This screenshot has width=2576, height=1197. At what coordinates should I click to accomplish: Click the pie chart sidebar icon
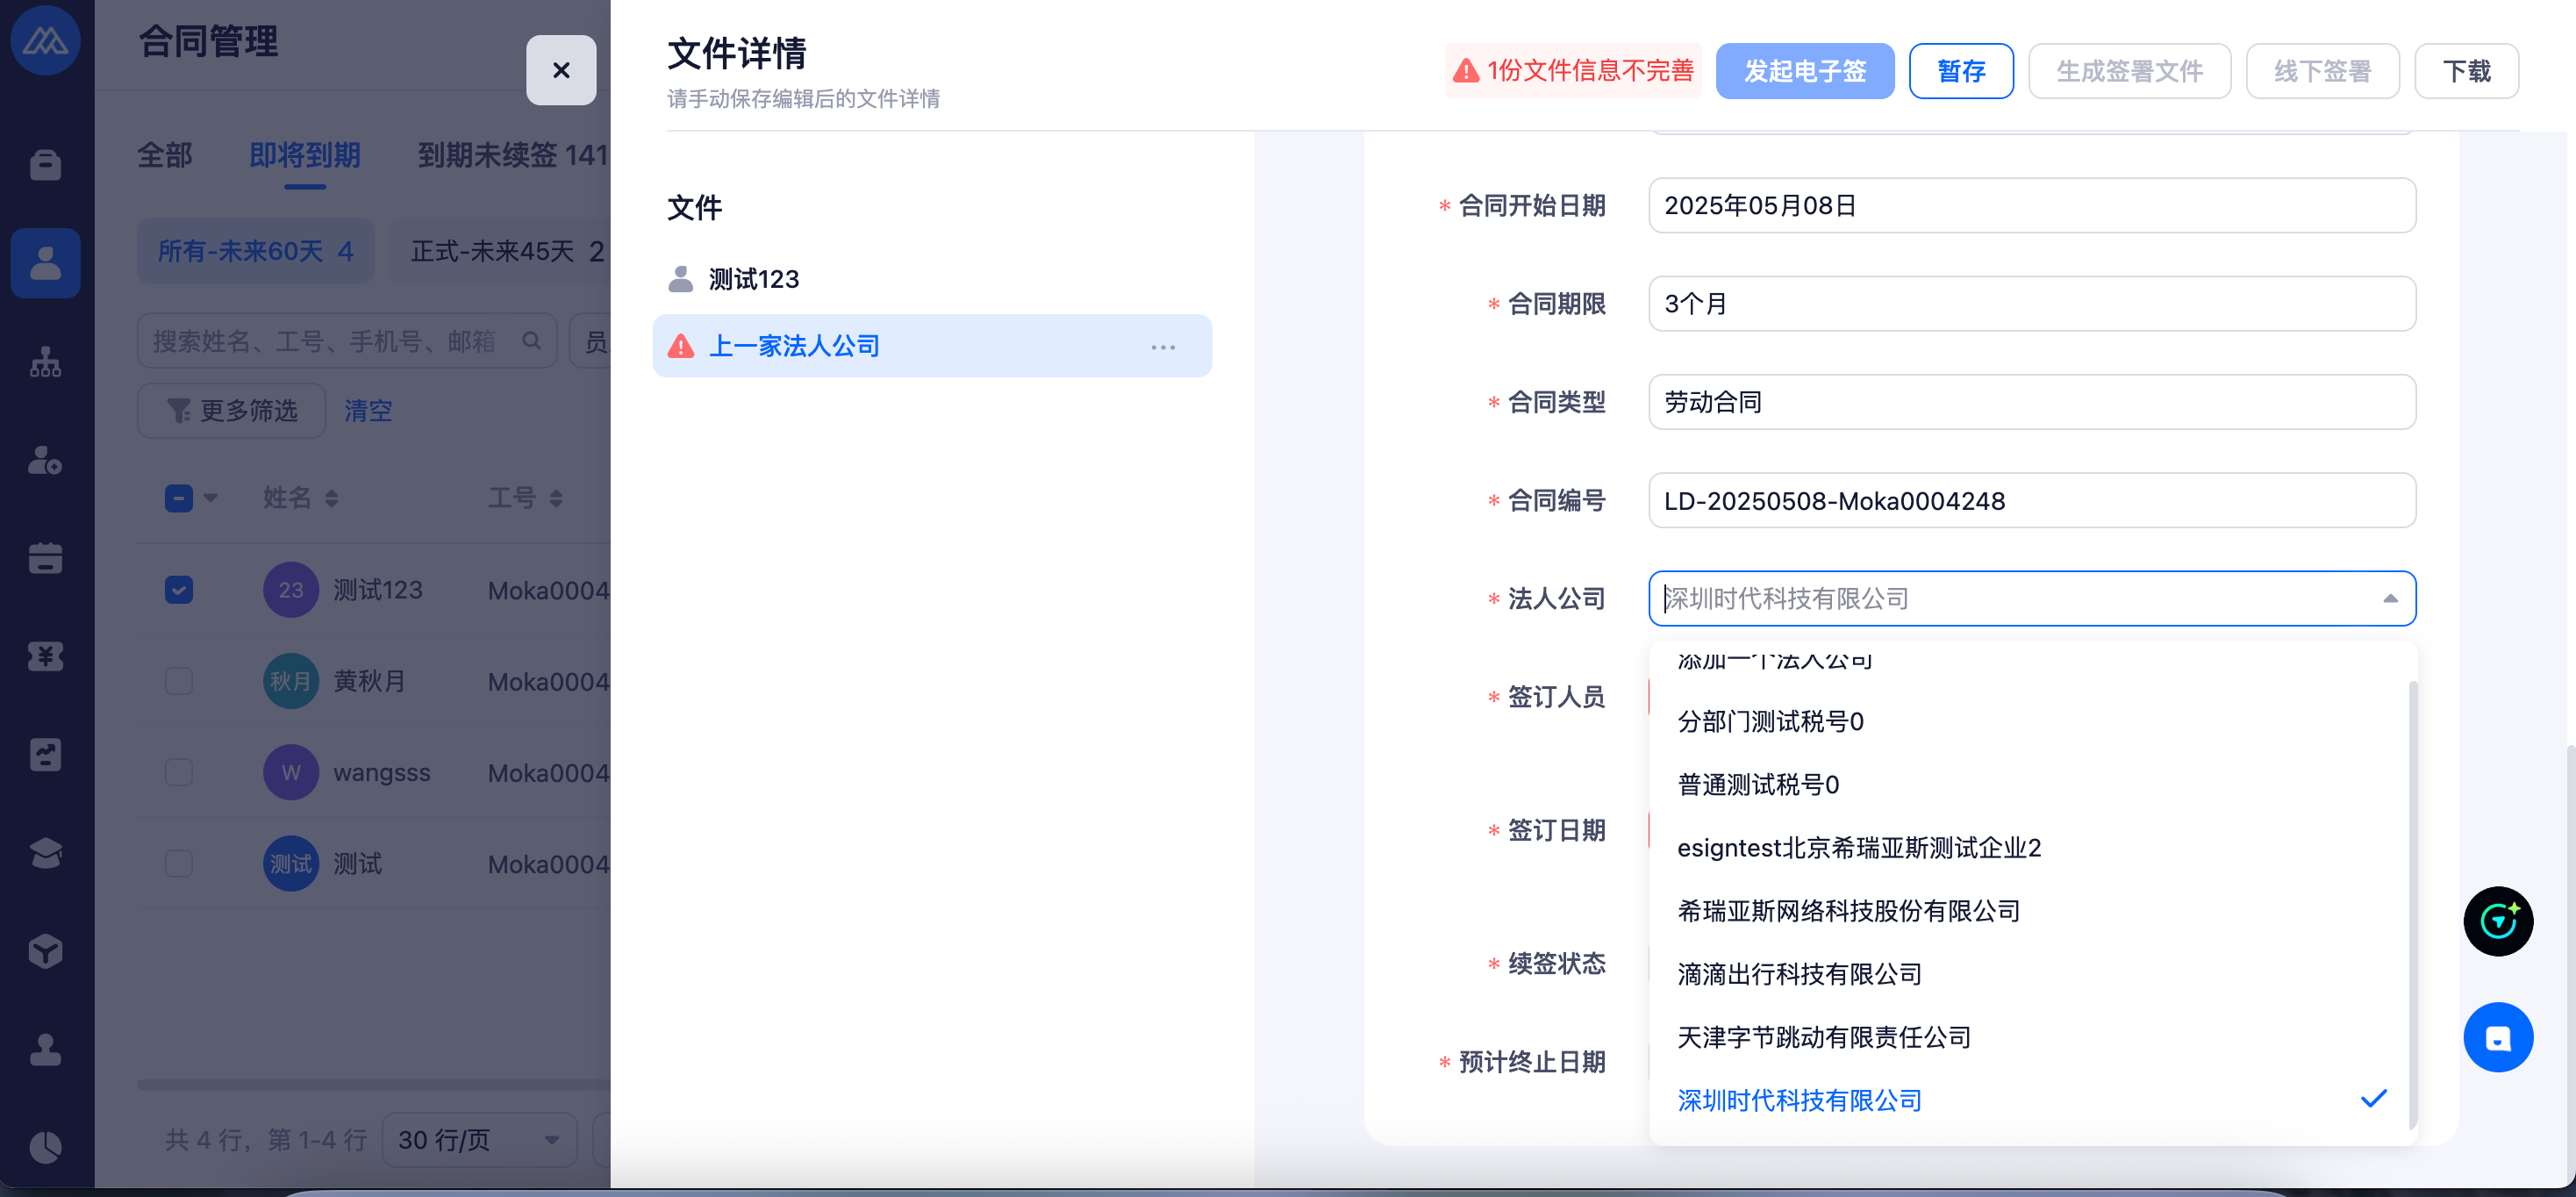pyautogui.click(x=45, y=1146)
